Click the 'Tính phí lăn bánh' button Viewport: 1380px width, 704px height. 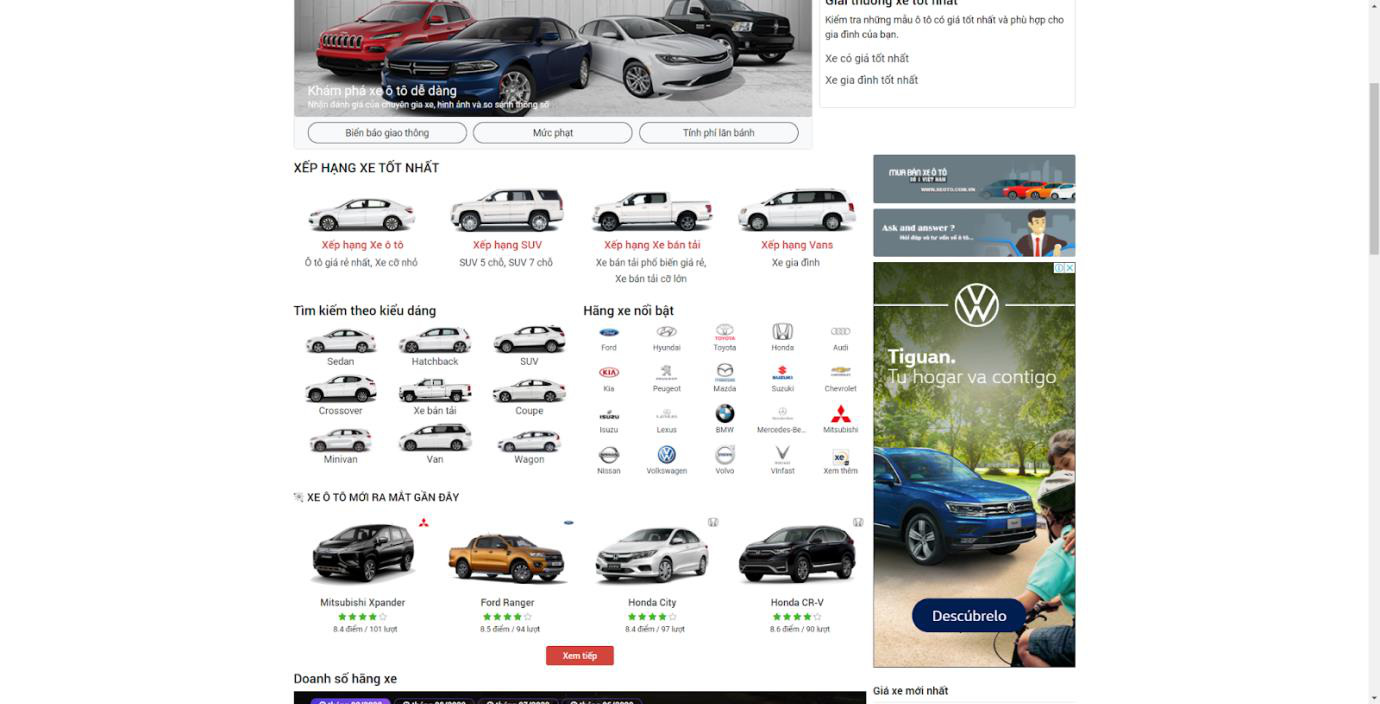pos(719,133)
